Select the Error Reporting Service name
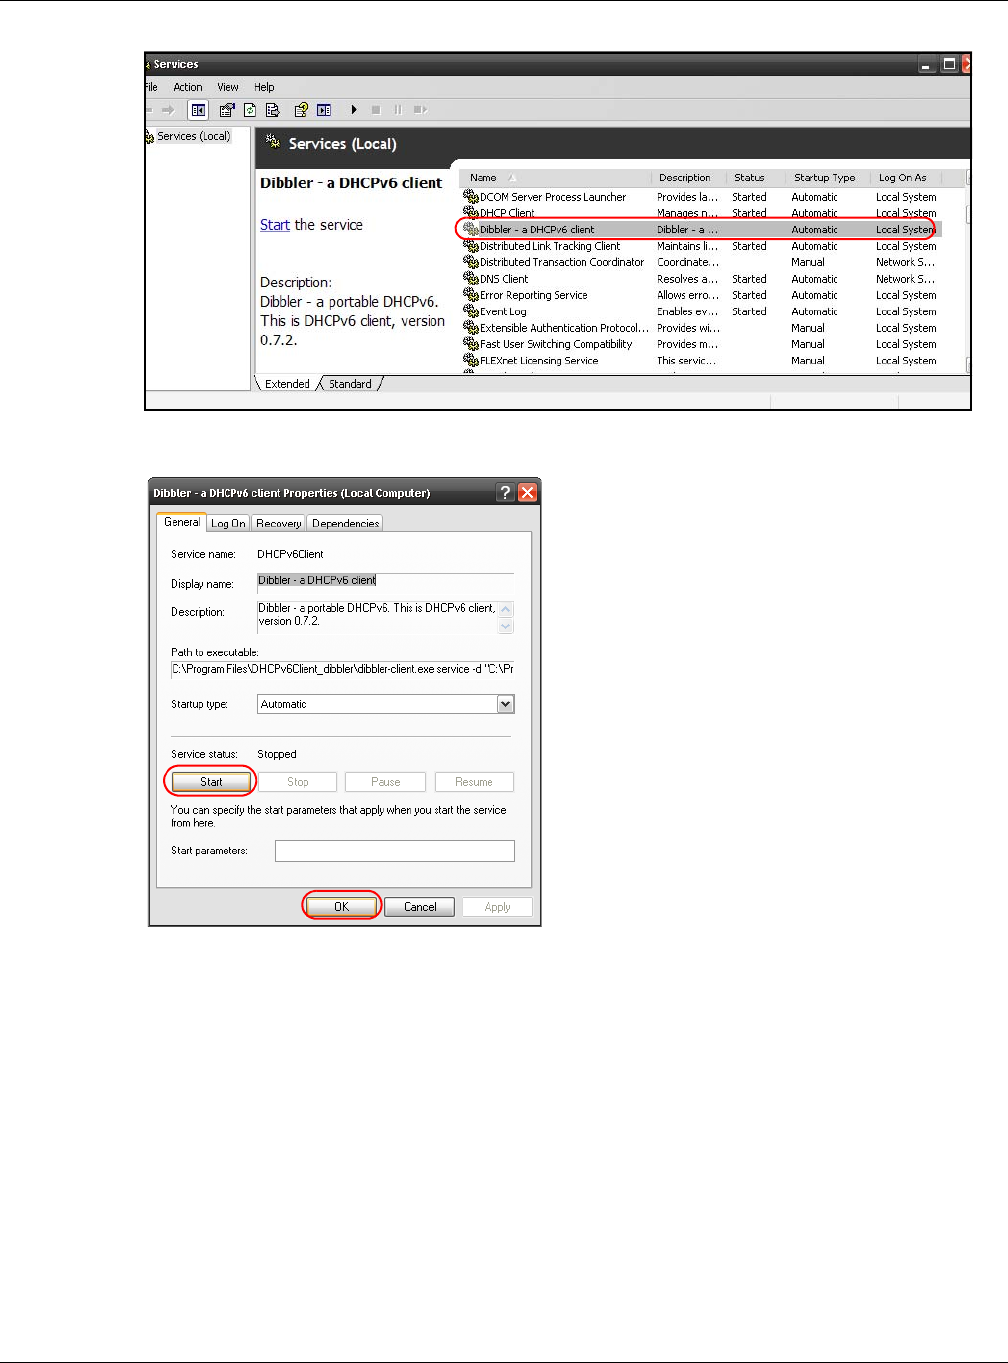 (534, 295)
